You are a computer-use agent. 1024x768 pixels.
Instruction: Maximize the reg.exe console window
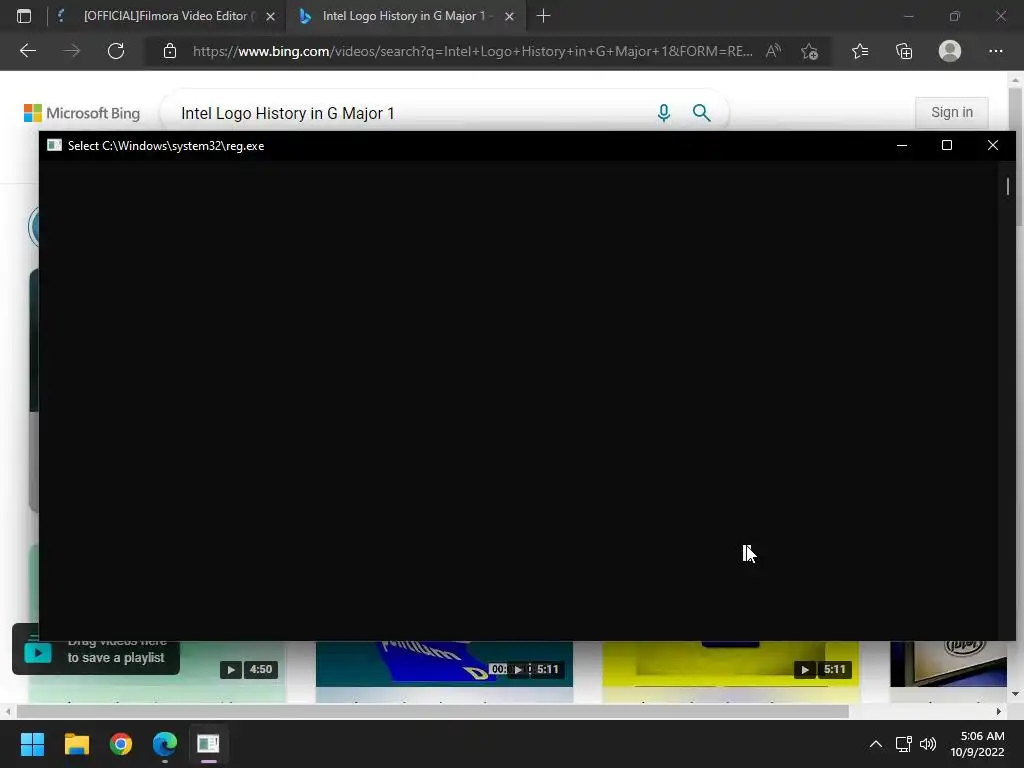(947, 145)
